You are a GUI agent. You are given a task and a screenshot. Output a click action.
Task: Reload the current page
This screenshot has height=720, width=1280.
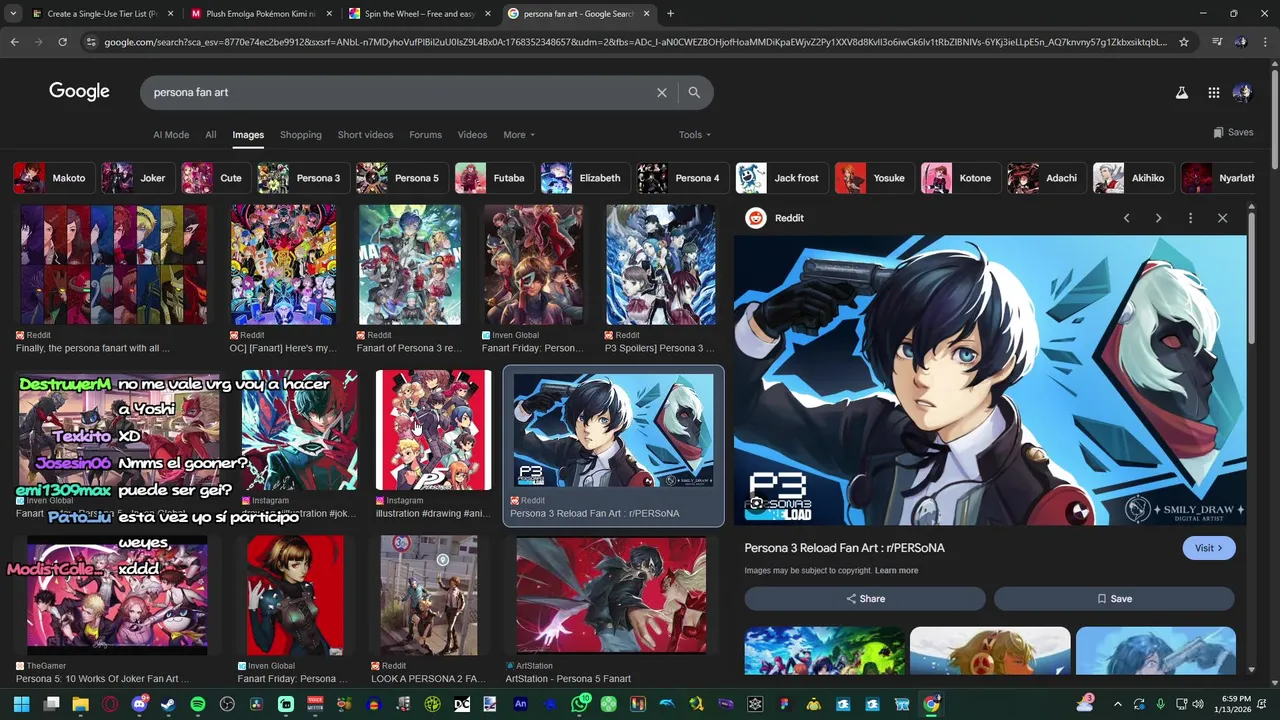tap(62, 42)
